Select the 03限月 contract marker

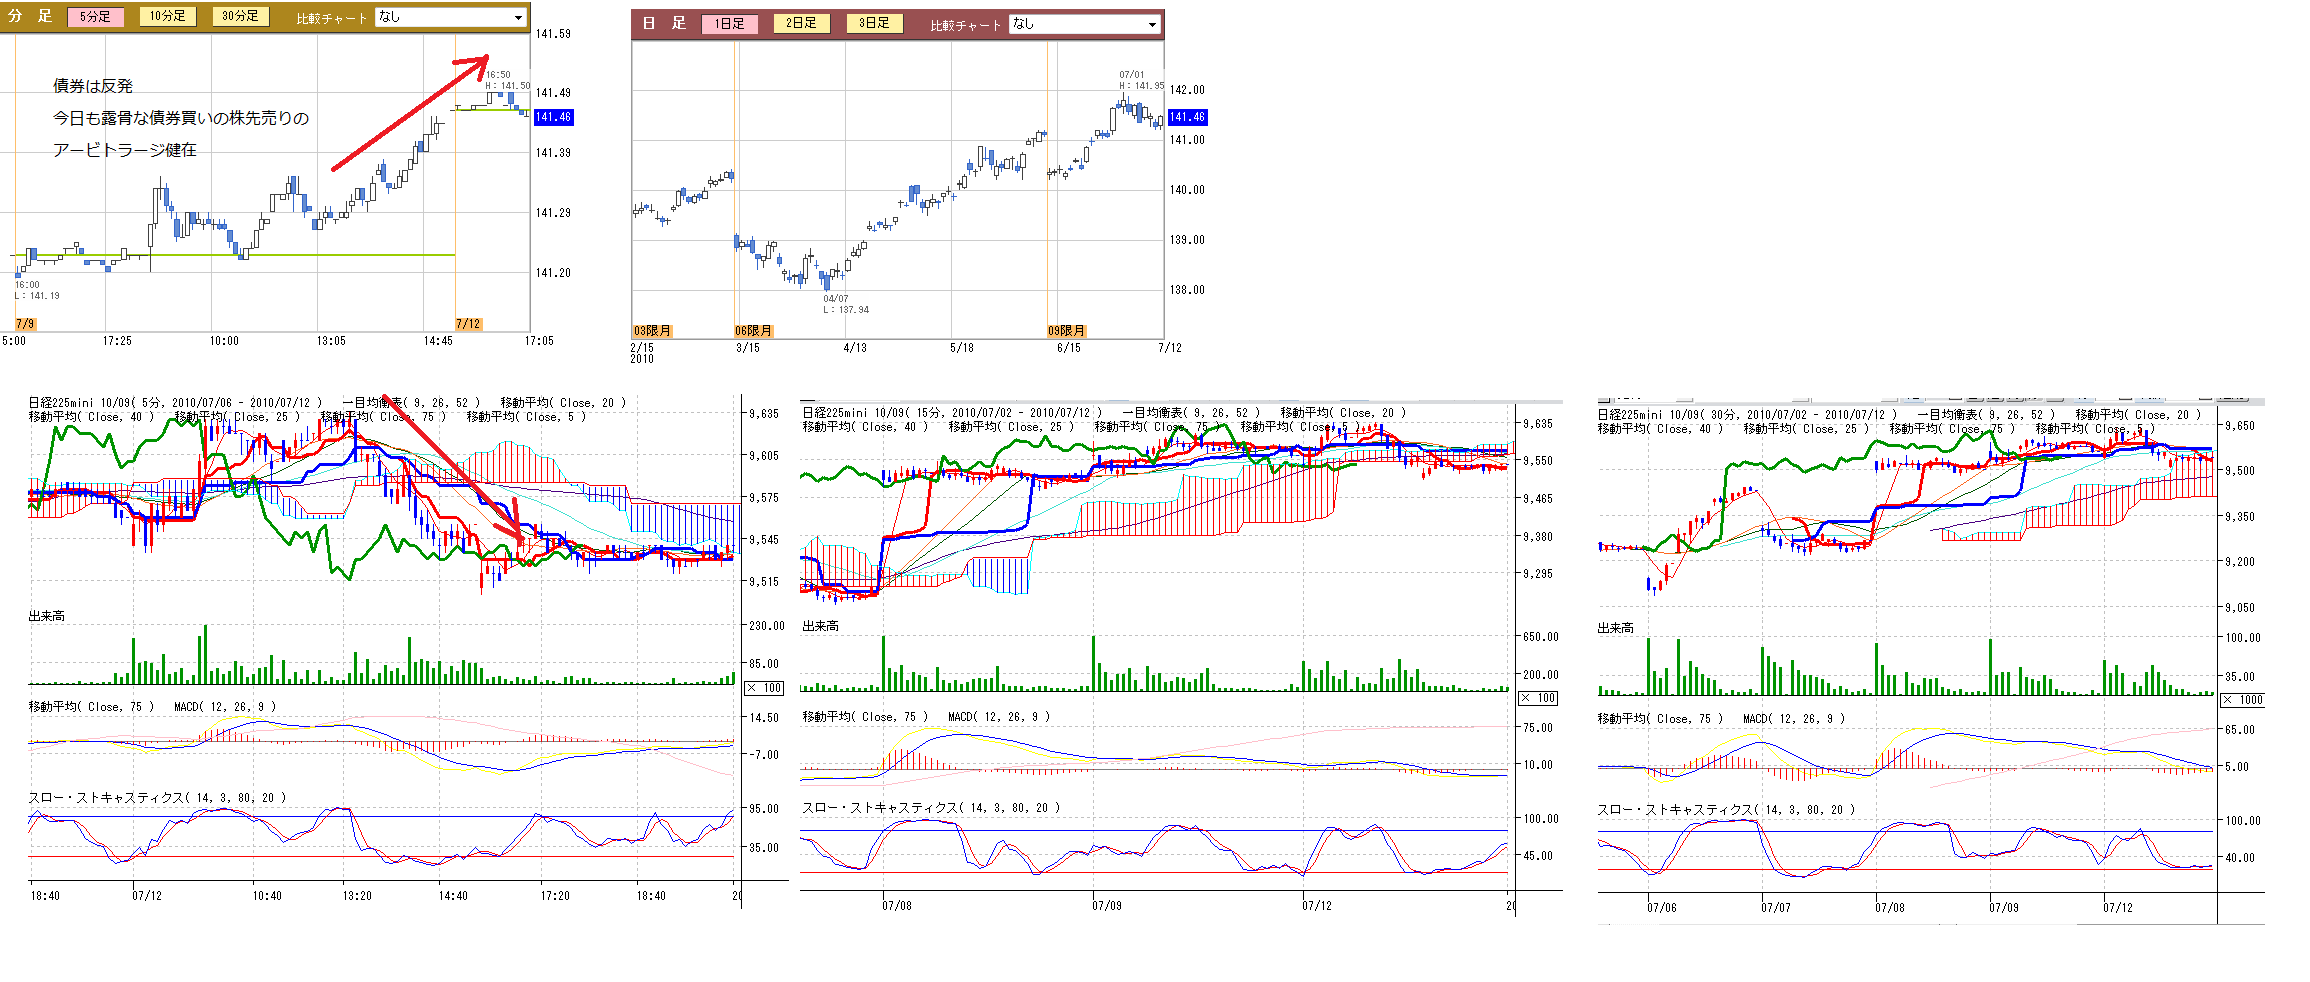(x=652, y=331)
